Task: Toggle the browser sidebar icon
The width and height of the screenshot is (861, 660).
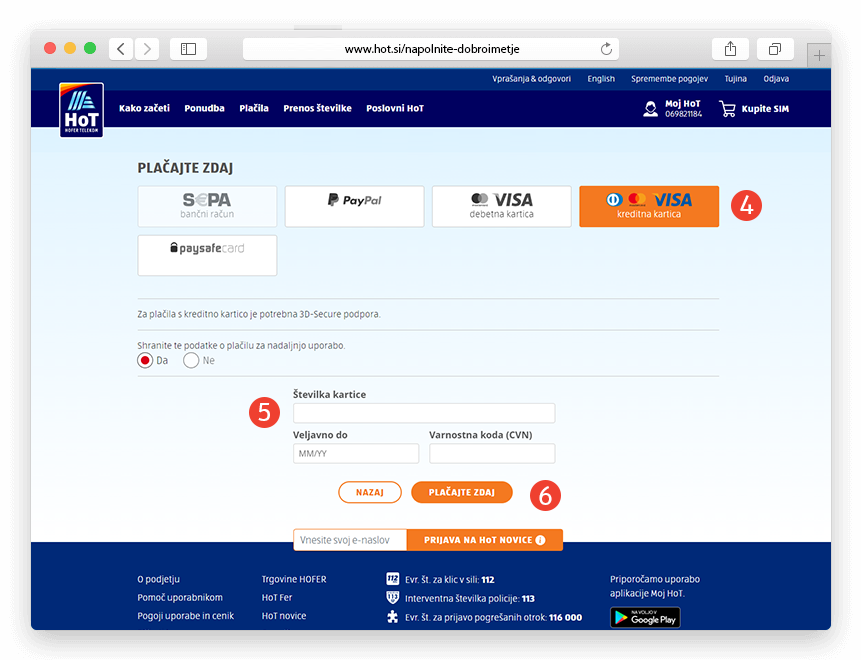Action: (188, 49)
